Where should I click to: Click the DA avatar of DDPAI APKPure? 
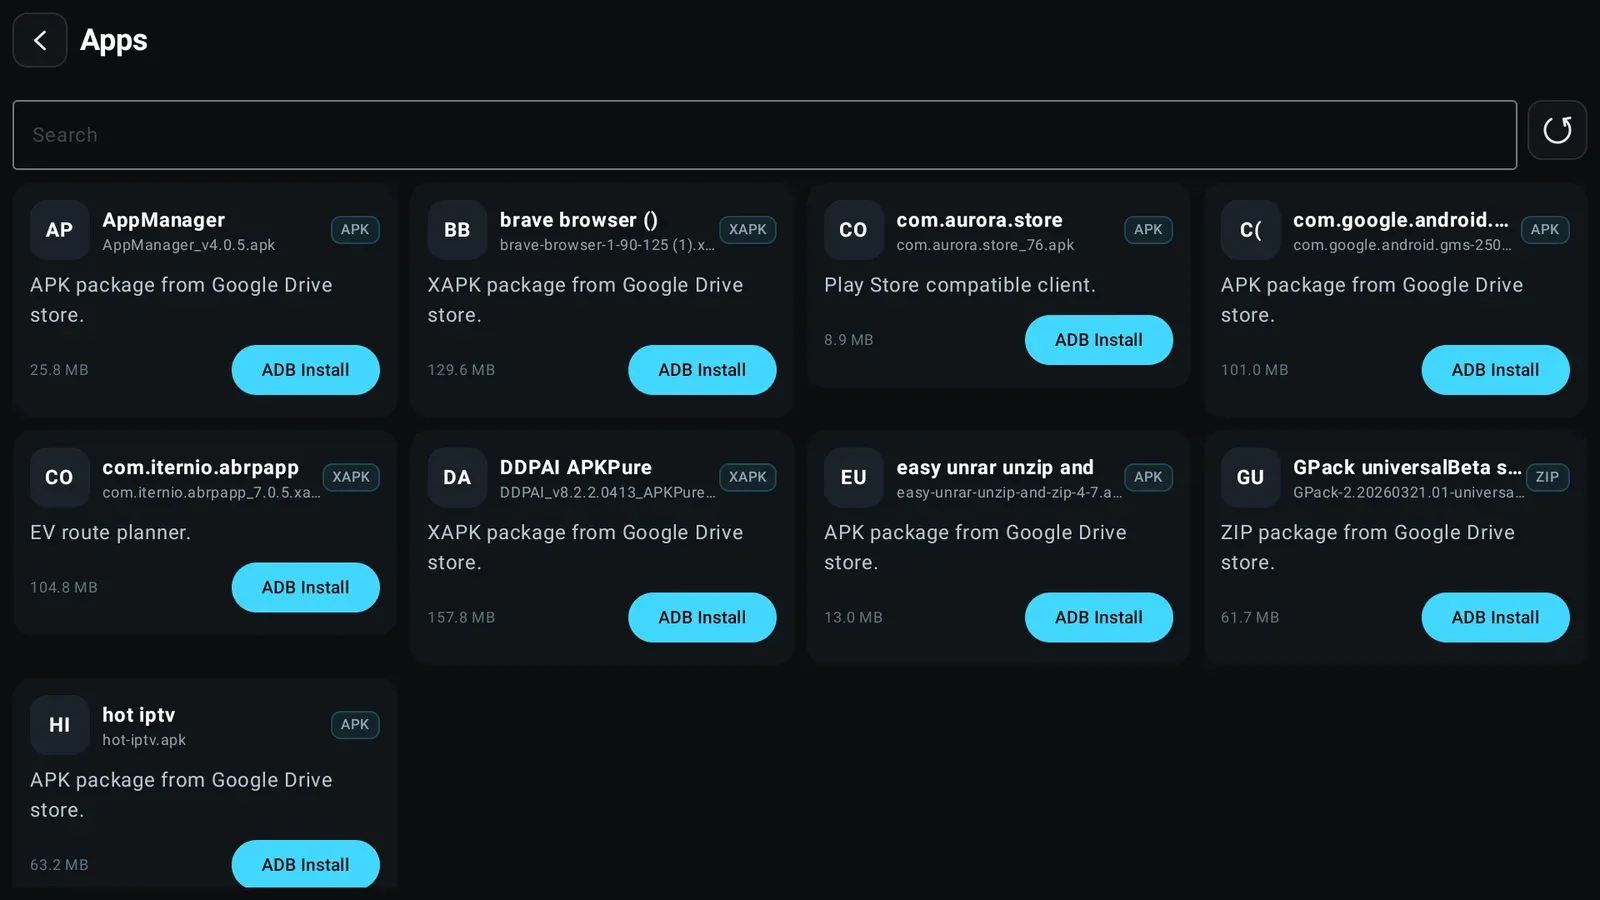(x=457, y=477)
